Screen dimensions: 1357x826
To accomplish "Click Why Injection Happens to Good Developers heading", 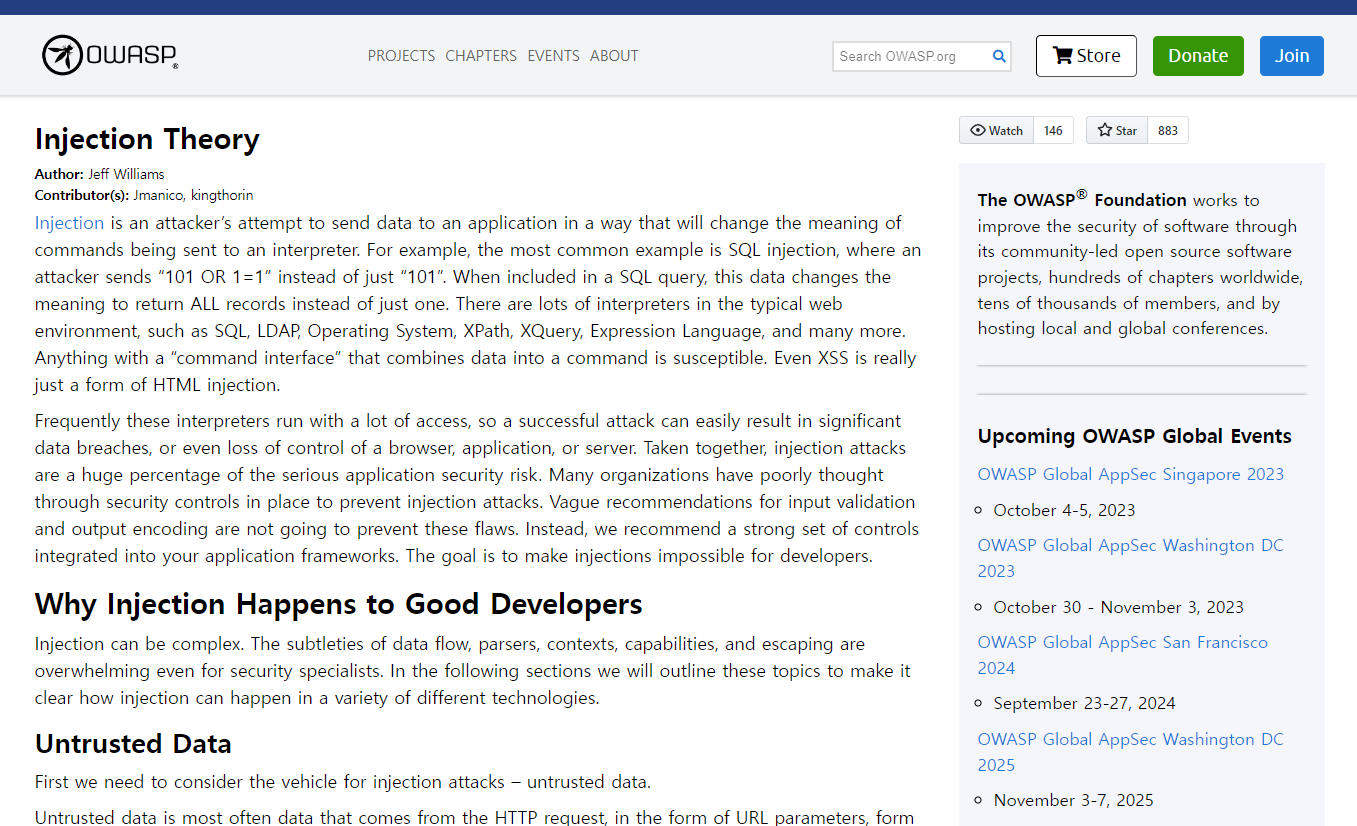I will 339,604.
